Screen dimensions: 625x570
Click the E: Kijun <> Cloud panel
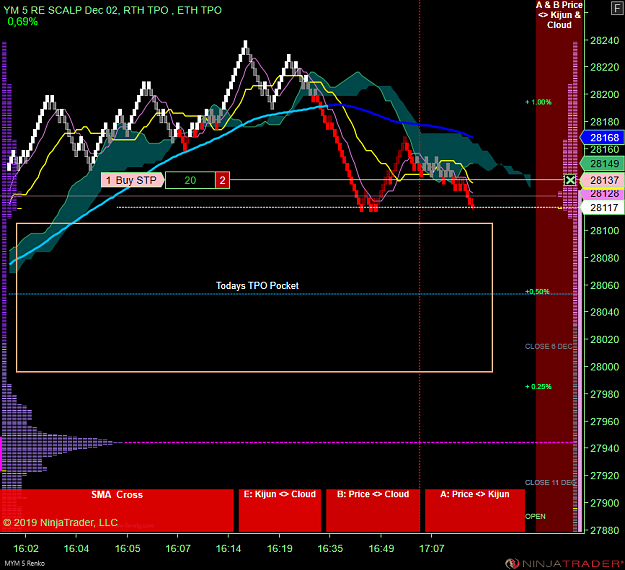(x=280, y=511)
